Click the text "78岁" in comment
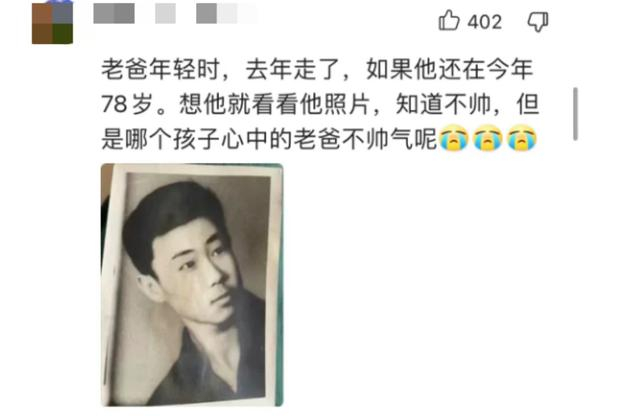Image resolution: width=640 pixels, height=416 pixels. (127, 105)
